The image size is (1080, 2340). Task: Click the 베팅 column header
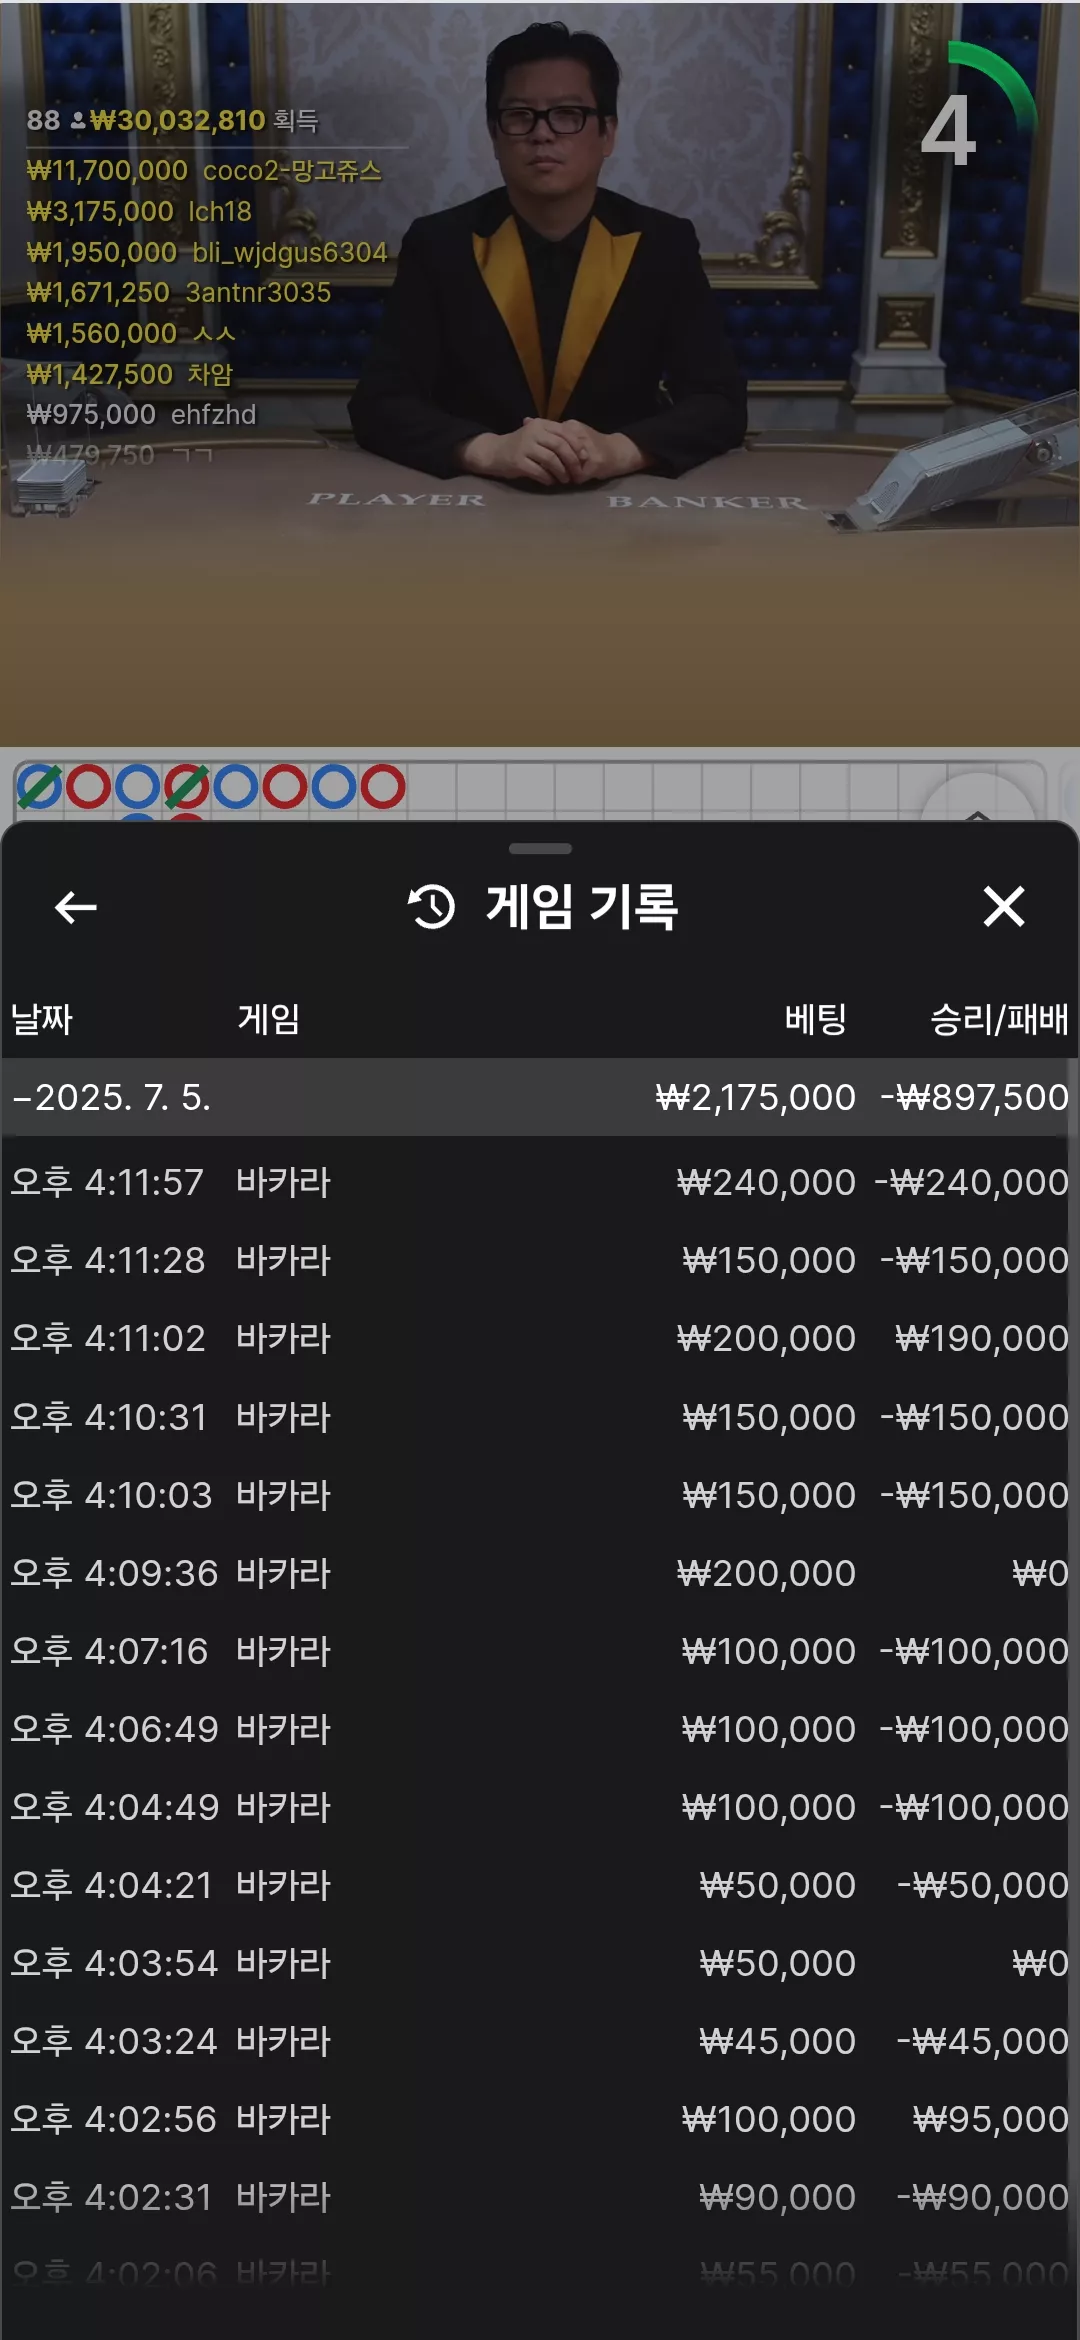816,1019
